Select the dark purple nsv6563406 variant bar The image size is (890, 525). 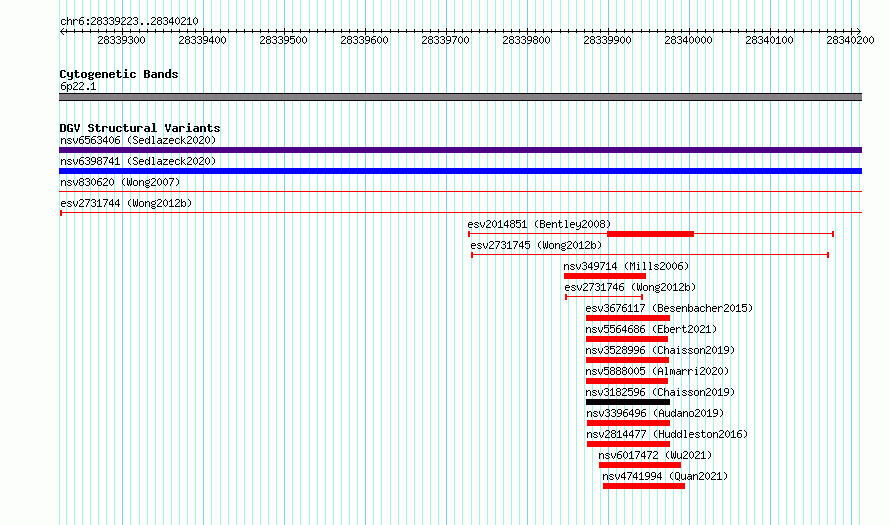click(460, 150)
